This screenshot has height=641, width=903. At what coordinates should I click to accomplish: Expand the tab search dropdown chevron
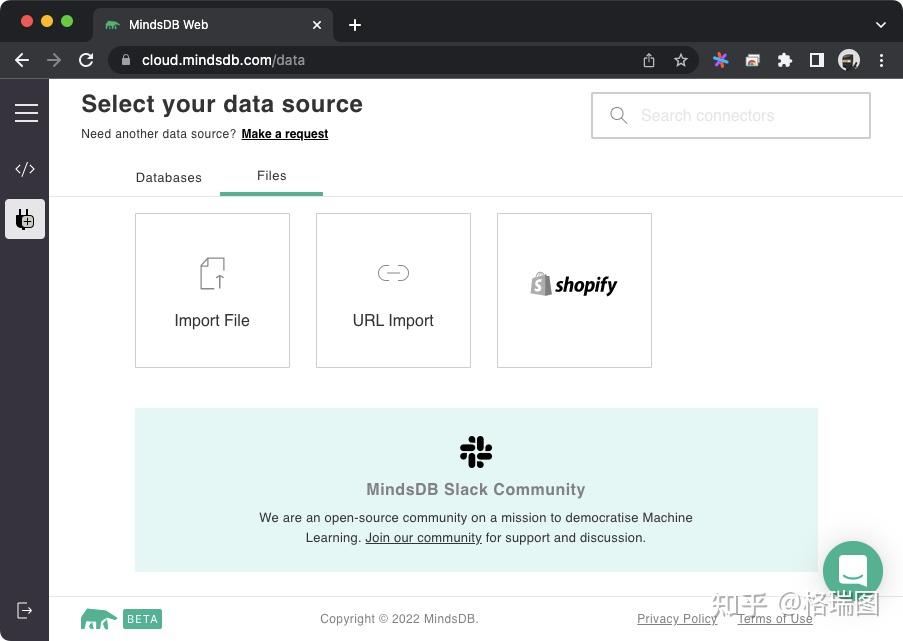pyautogui.click(x=880, y=24)
